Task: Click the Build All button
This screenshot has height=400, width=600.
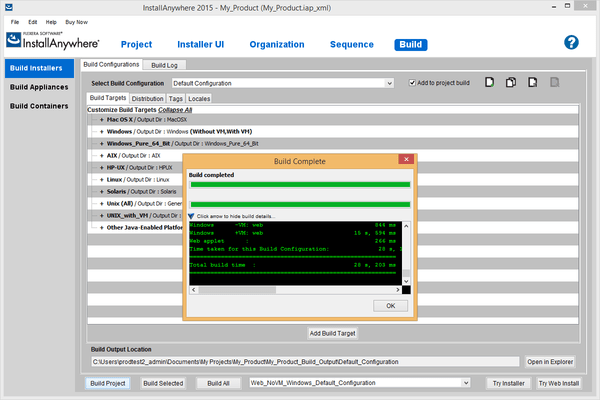Action: coord(218,383)
